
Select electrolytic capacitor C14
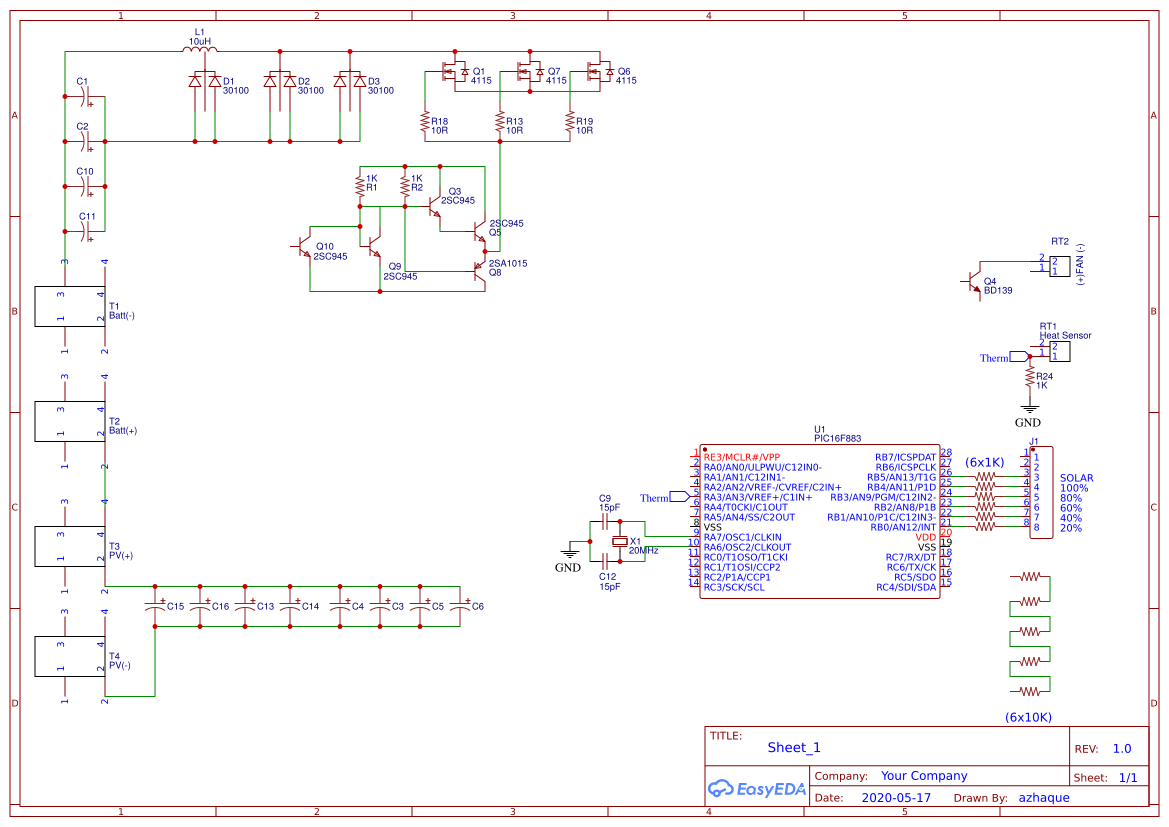point(290,606)
